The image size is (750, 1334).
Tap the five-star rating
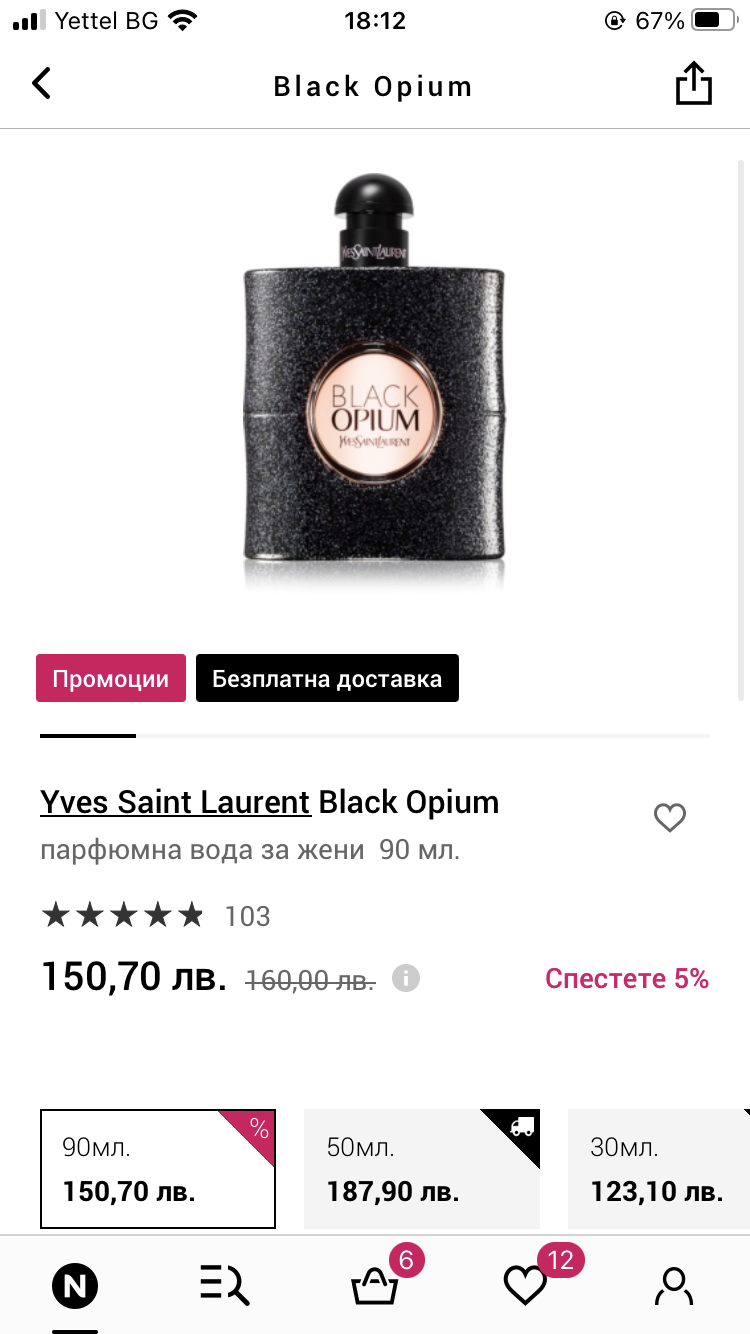[x=122, y=915]
